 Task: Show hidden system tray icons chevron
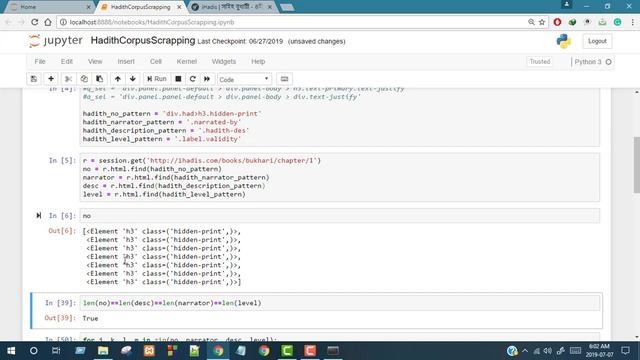click(x=525, y=351)
